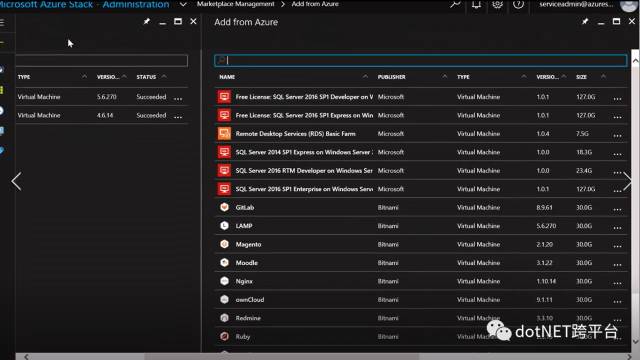Viewport: 640px width, 360px height.
Task: Click the ownCloud item icon
Action: (224, 299)
